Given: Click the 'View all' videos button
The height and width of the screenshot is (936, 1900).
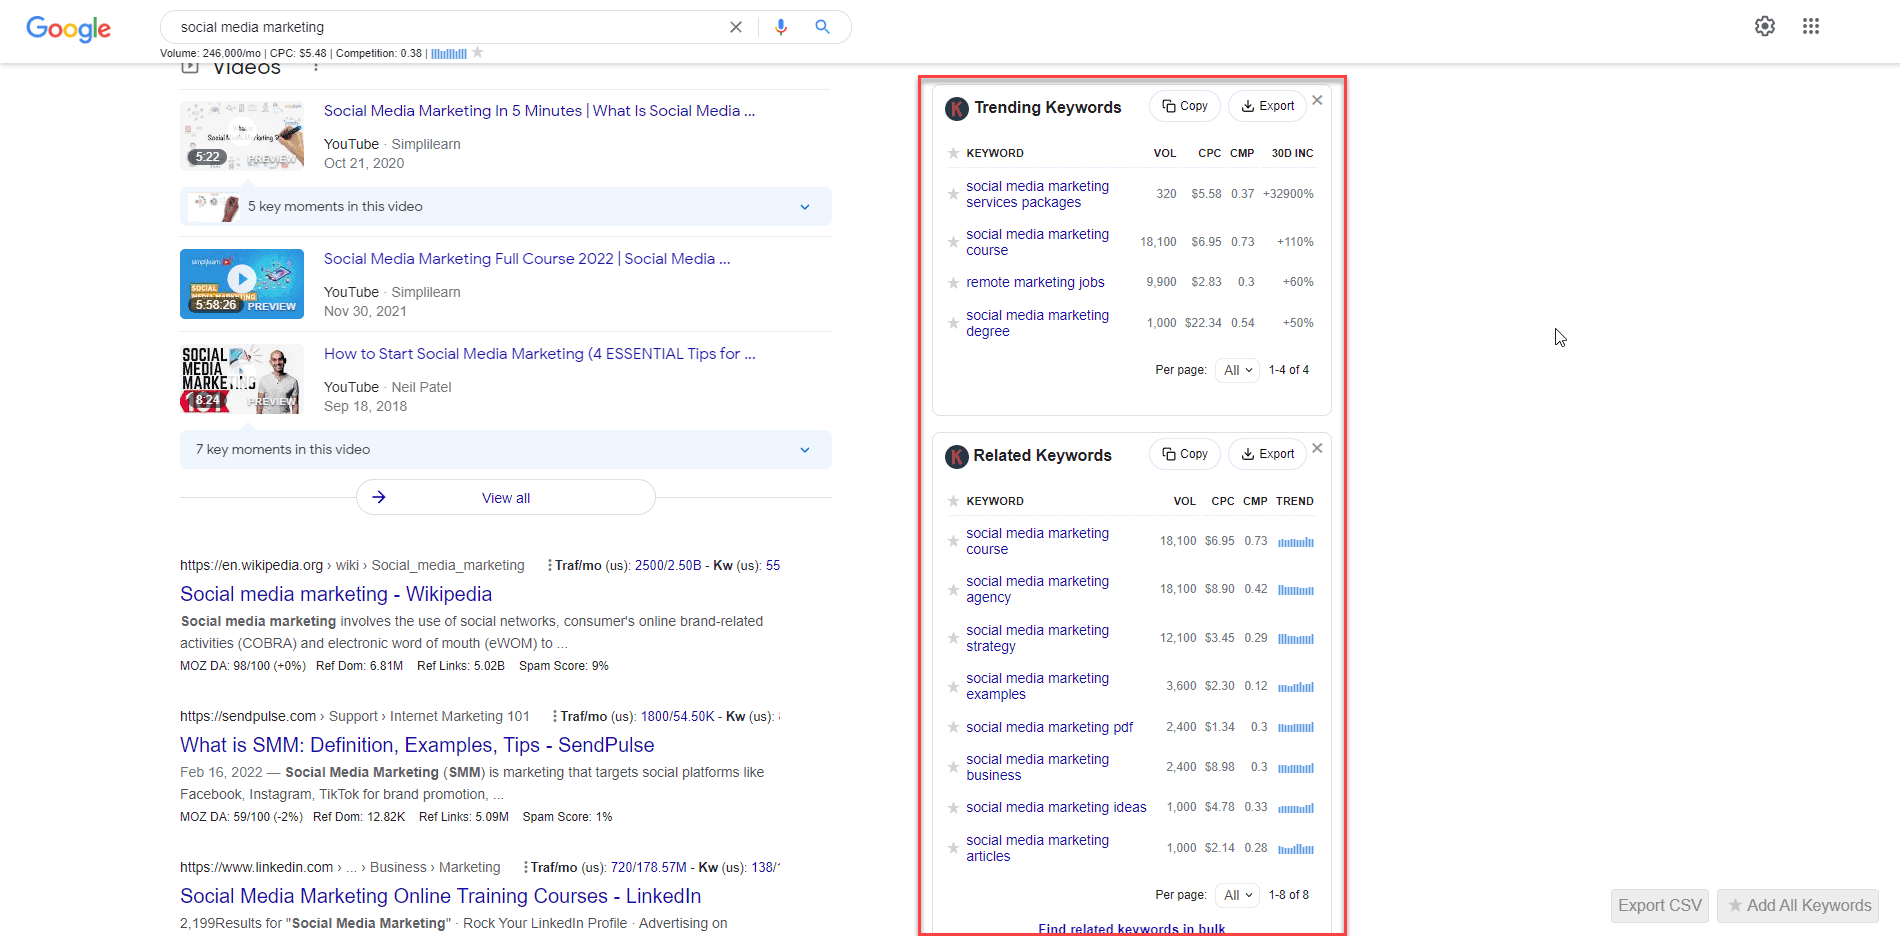Looking at the screenshot, I should coord(505,497).
